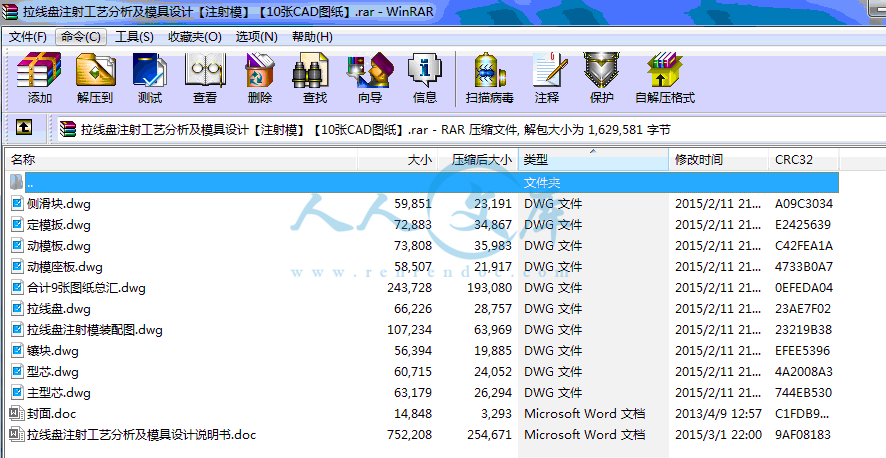Click the 查看 (View) toolbar icon
This screenshot has width=886, height=458.
point(205,70)
